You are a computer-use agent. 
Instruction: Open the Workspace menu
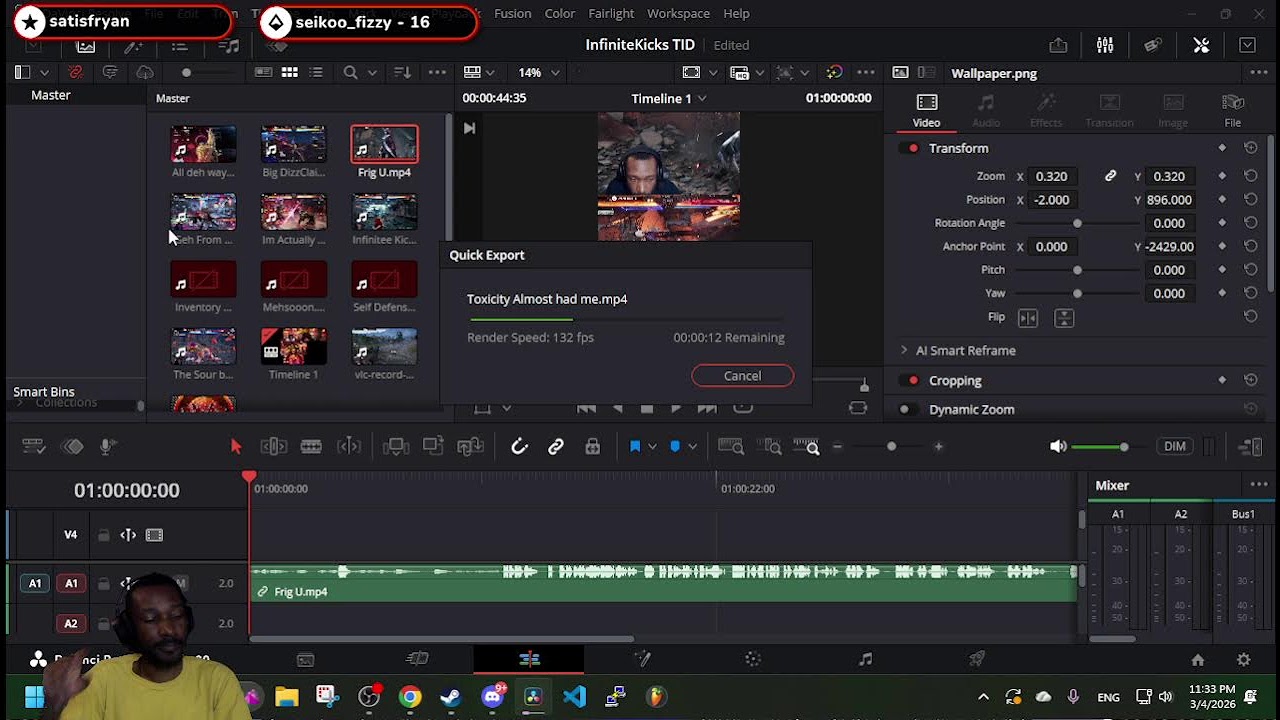678,14
